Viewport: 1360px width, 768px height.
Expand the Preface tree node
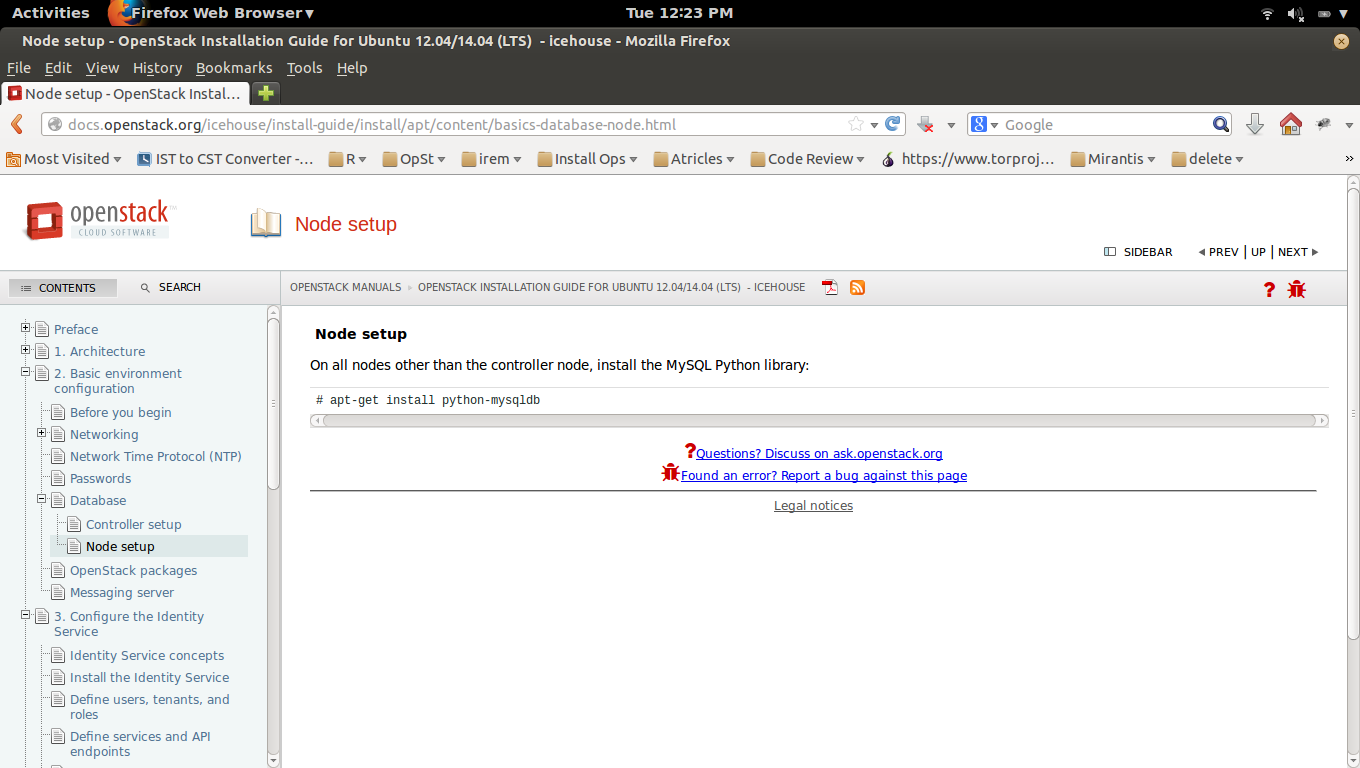click(x=26, y=328)
